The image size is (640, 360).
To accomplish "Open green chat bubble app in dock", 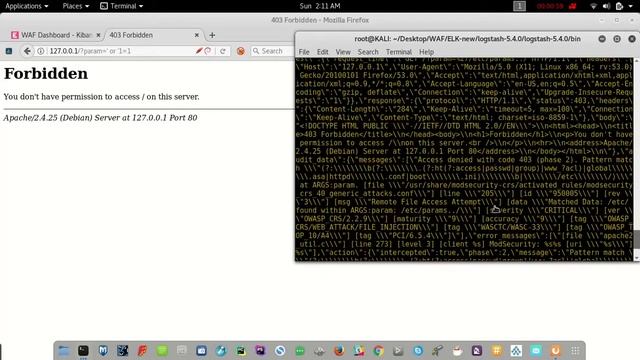I will point(300,351).
